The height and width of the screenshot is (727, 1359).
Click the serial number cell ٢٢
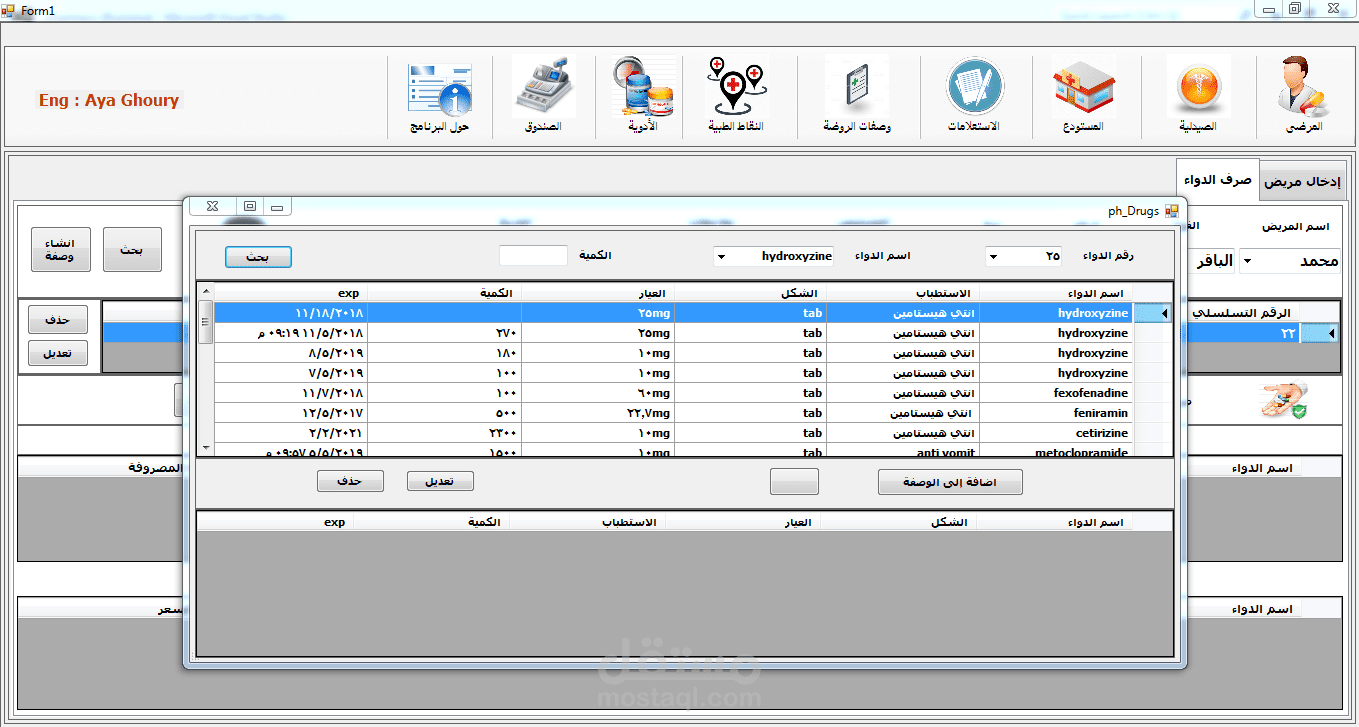[1243, 334]
